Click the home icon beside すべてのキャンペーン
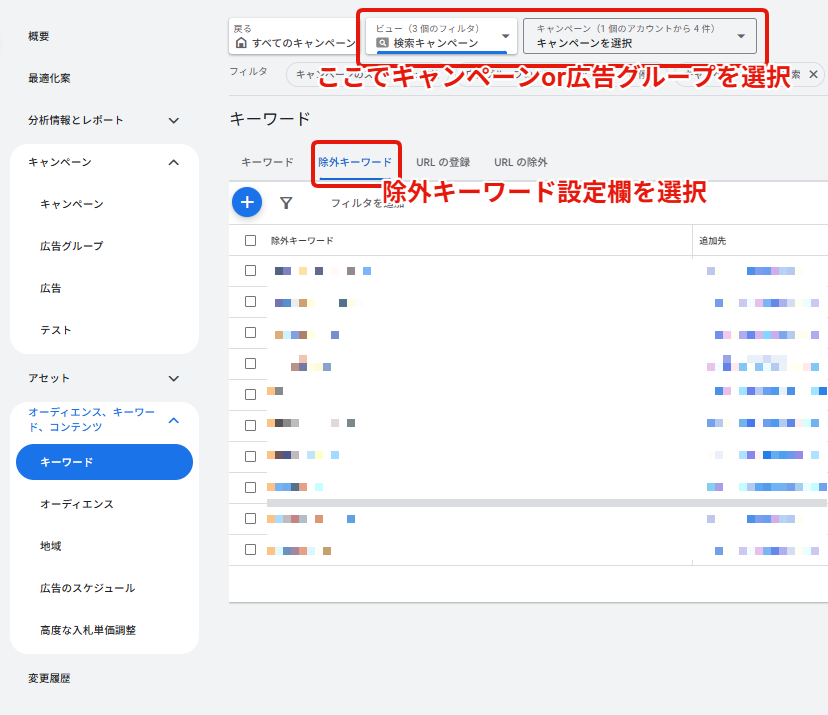The image size is (828, 715). [241, 43]
